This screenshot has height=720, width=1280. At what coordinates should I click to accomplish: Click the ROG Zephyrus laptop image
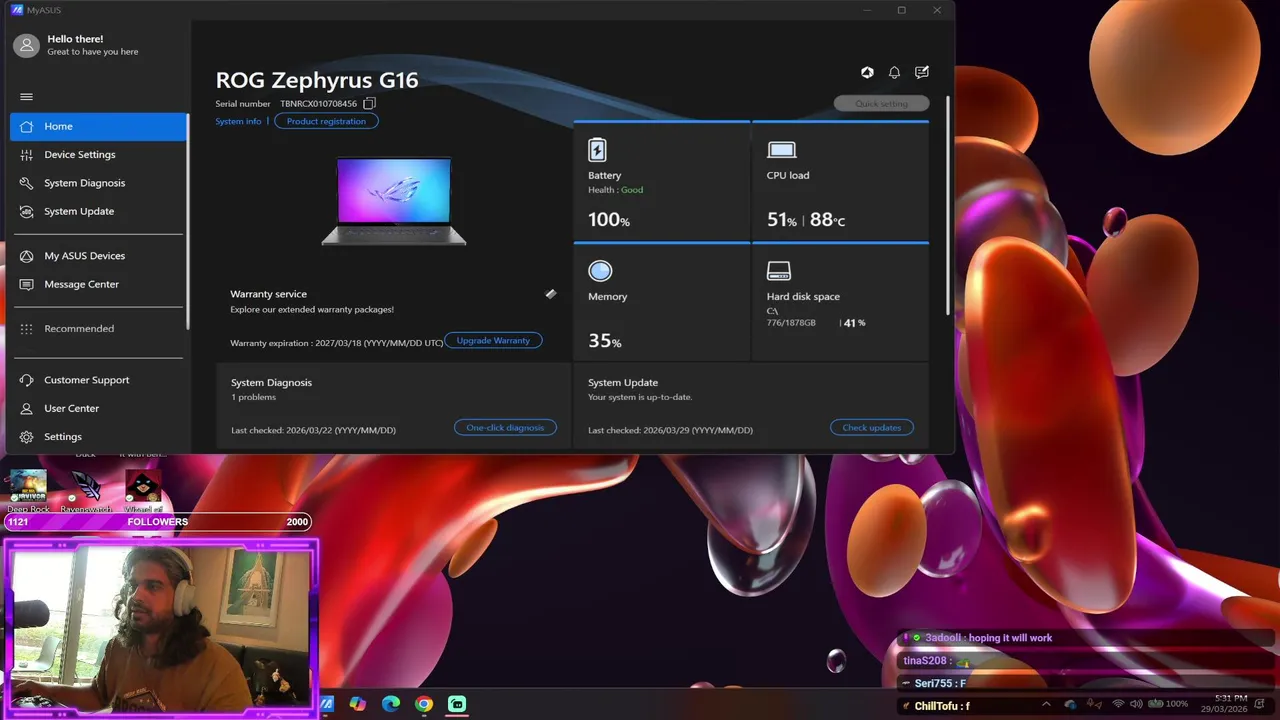[394, 201]
